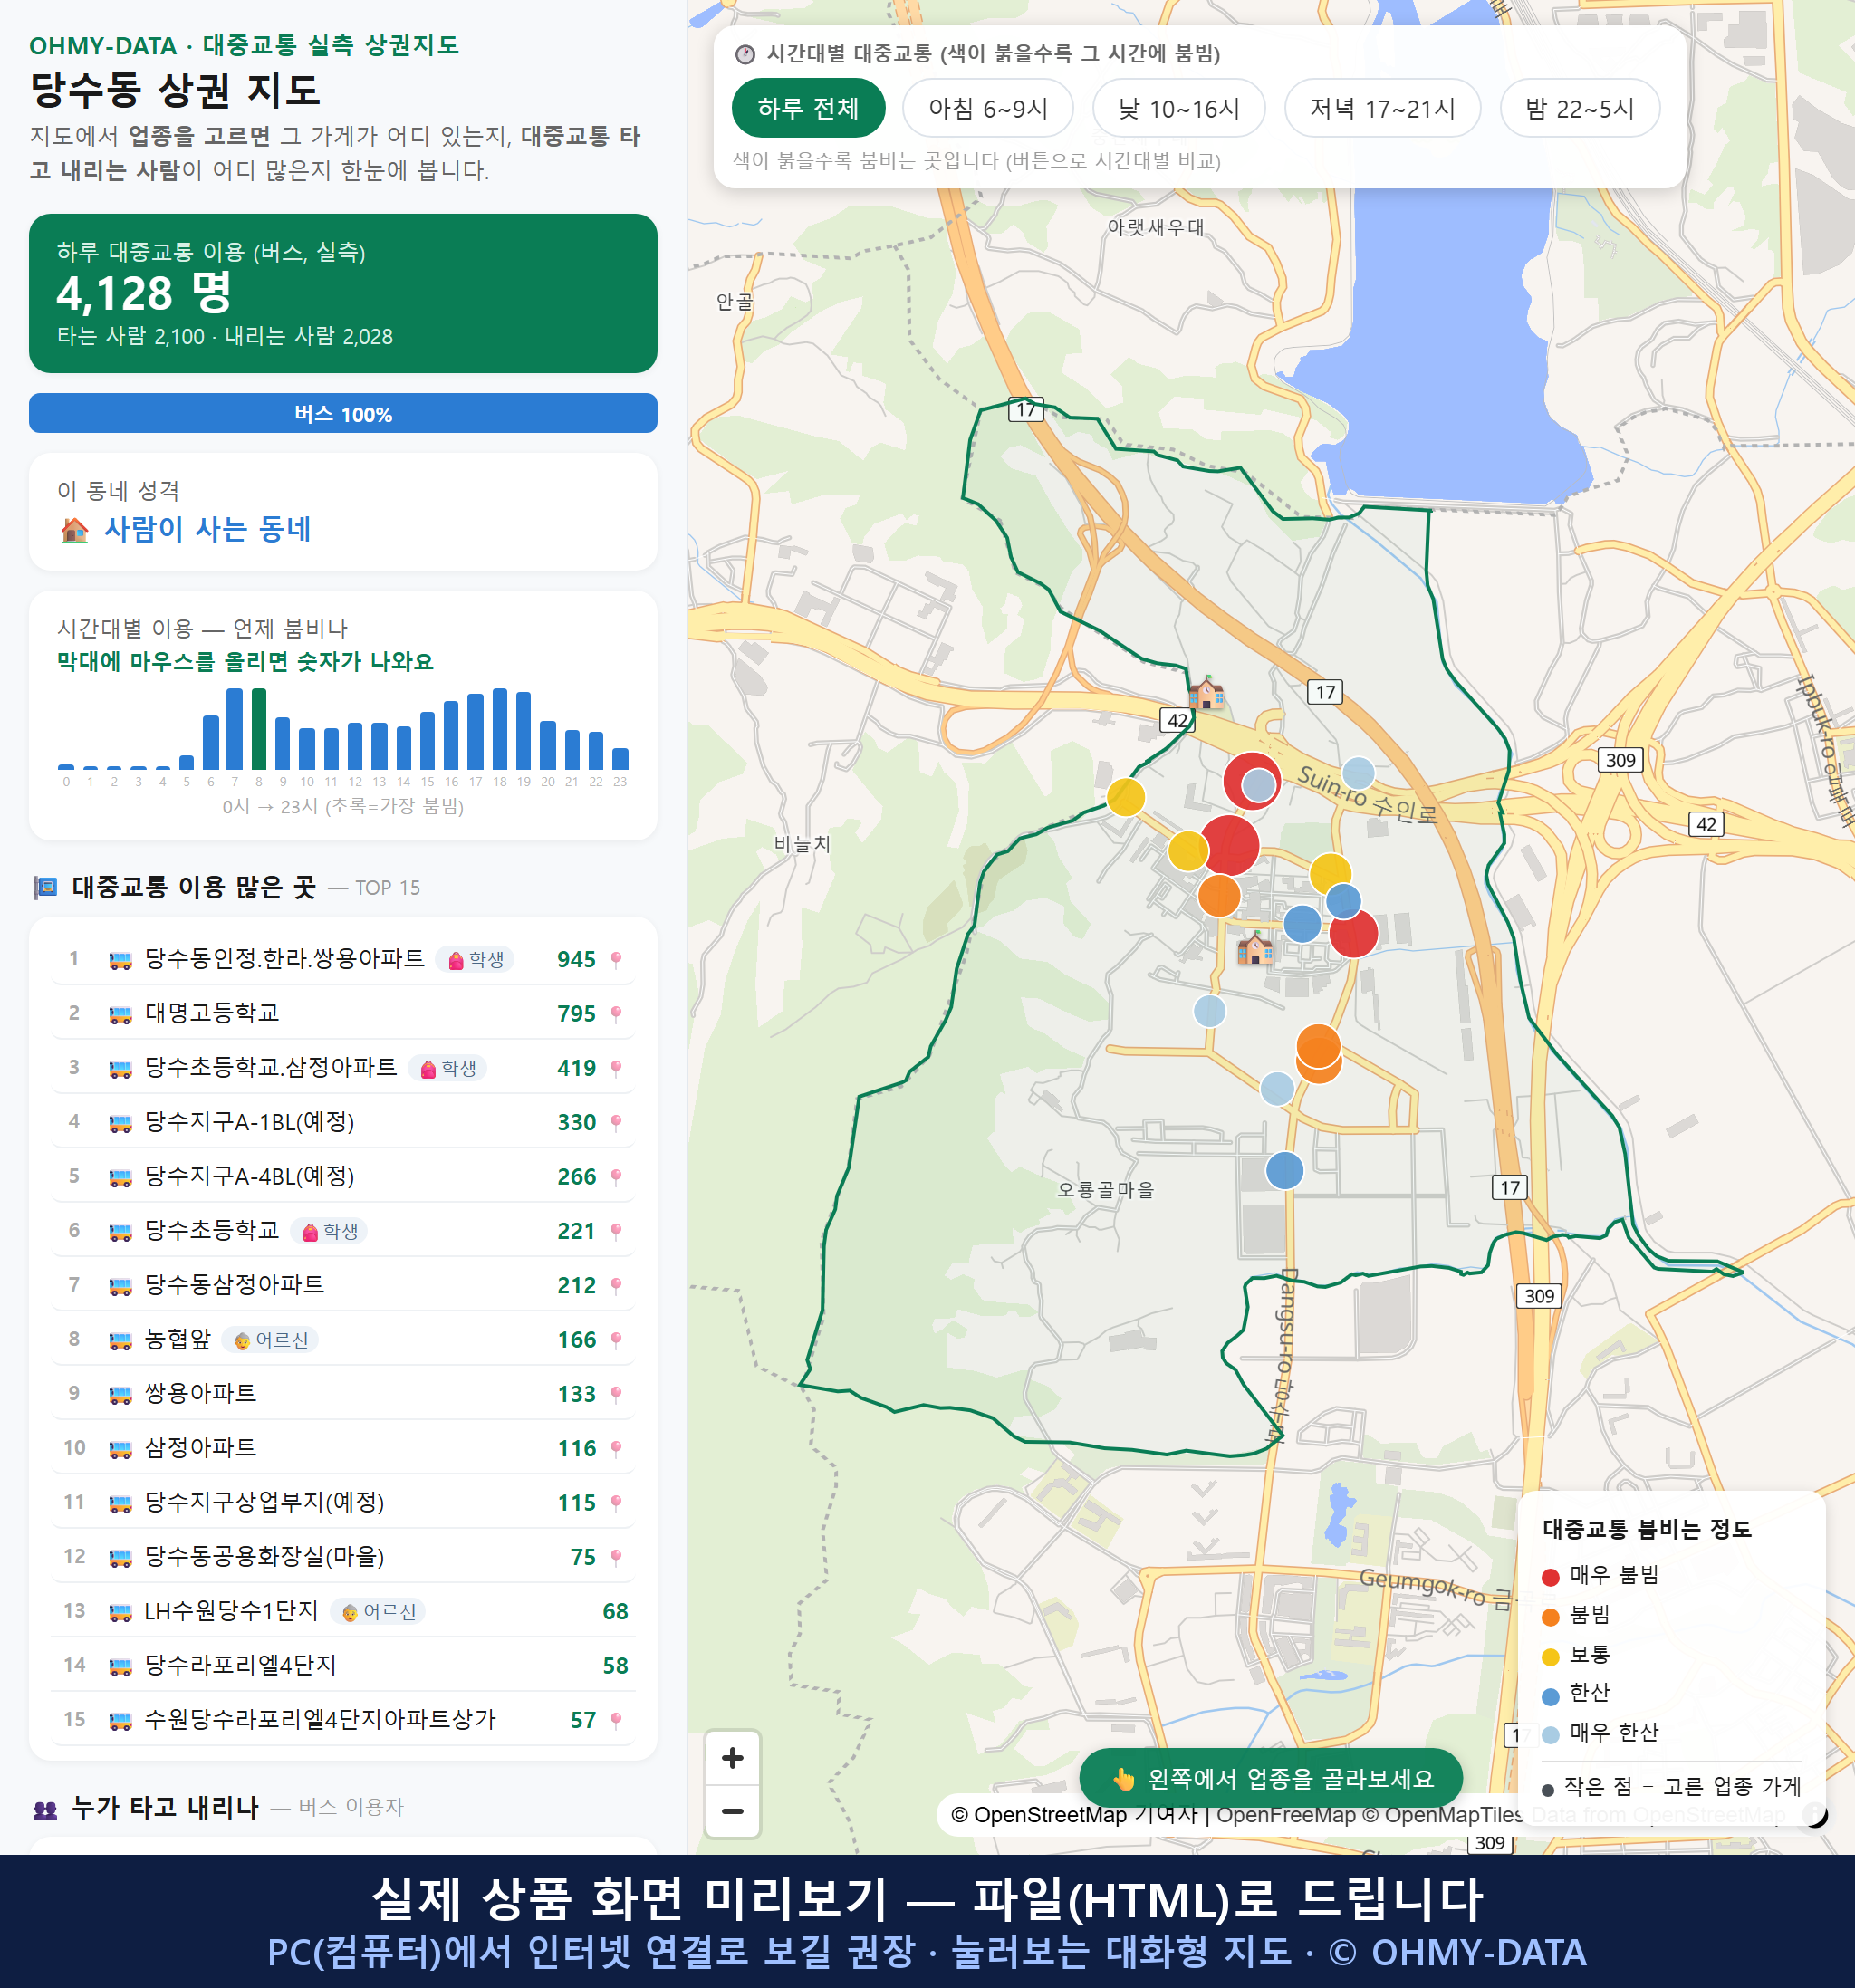Click the 버스 100% blue progress bar
Screen dimensions: 1855x1988
343,414
